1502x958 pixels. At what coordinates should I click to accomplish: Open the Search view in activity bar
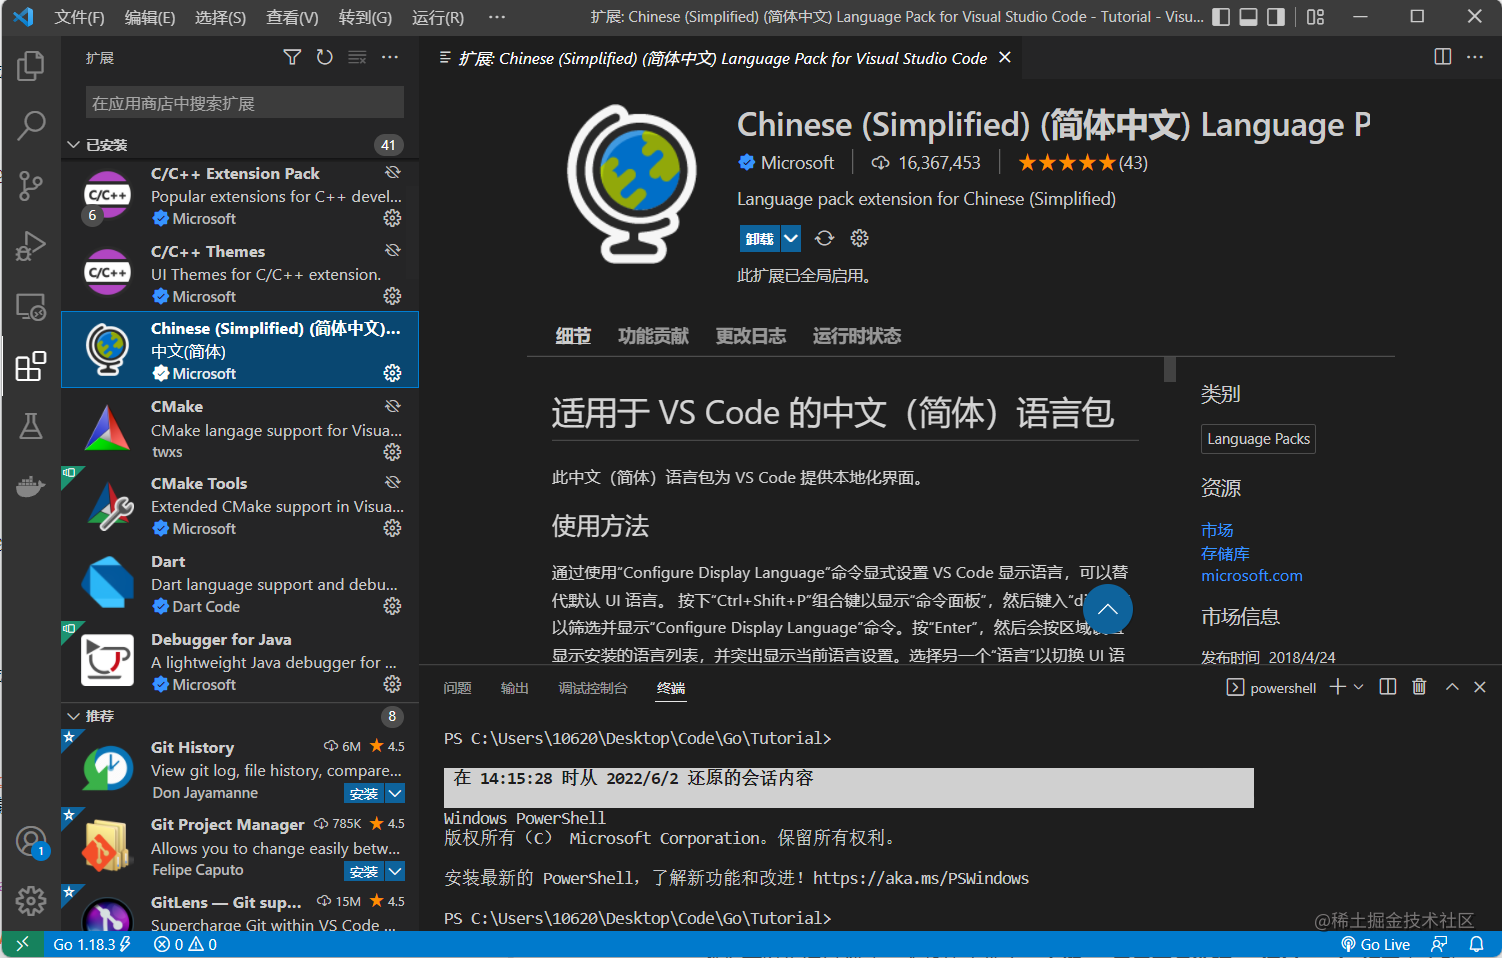click(31, 126)
